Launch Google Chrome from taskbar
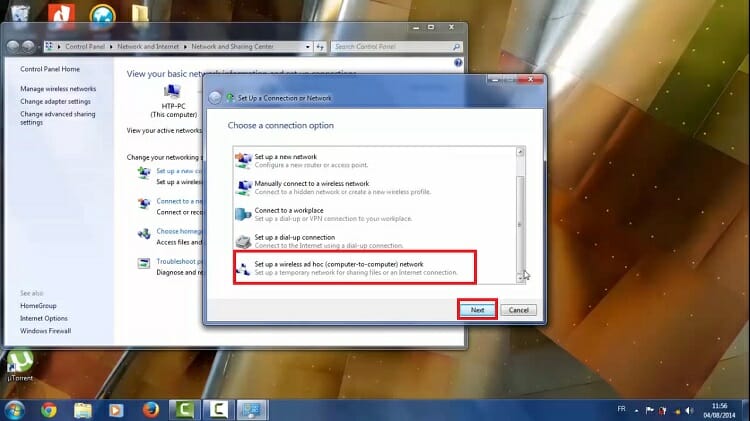This screenshot has width=750, height=421. click(x=48, y=410)
